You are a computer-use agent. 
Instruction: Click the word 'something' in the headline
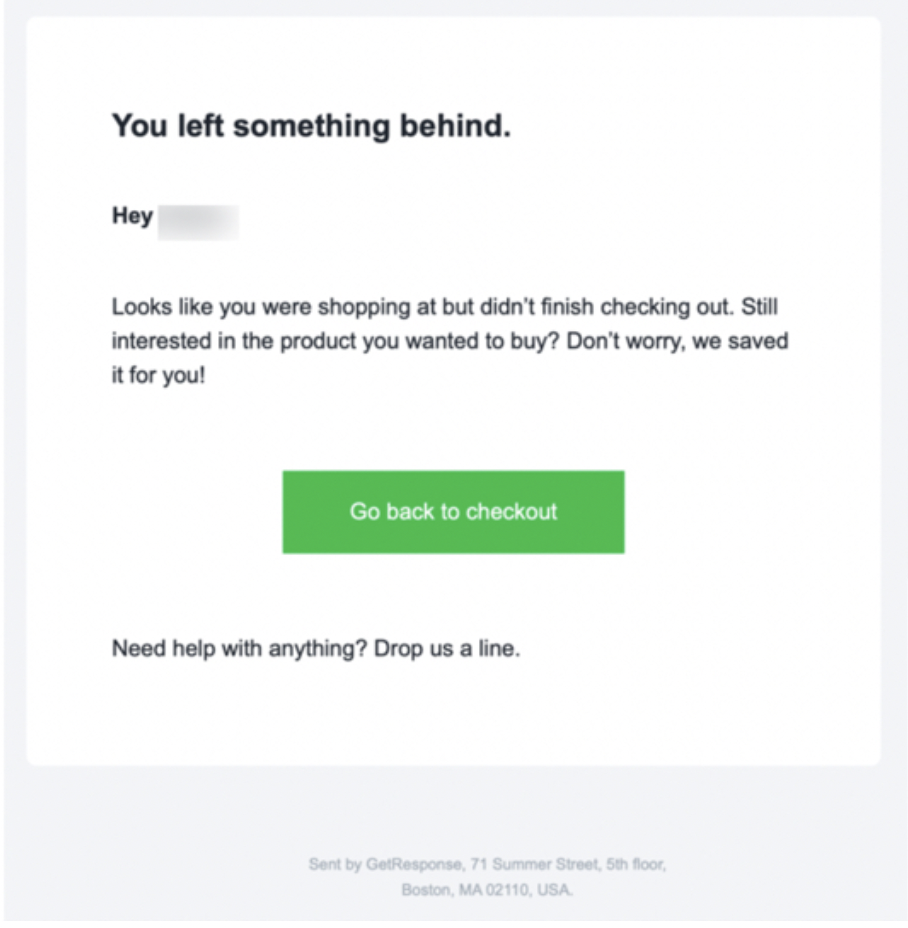click(311, 127)
